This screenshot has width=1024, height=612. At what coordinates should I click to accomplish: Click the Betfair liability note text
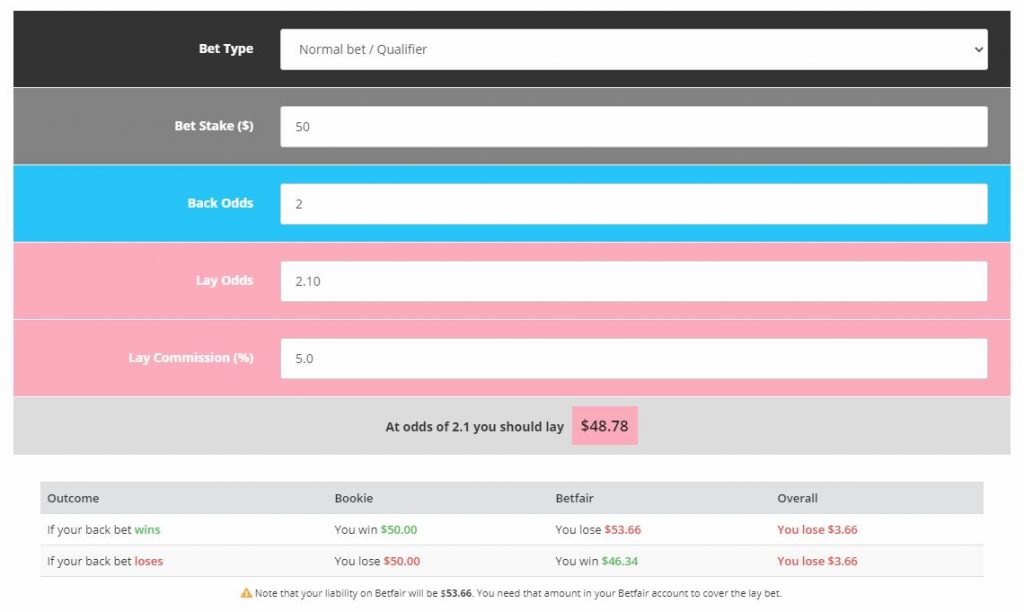tap(518, 593)
